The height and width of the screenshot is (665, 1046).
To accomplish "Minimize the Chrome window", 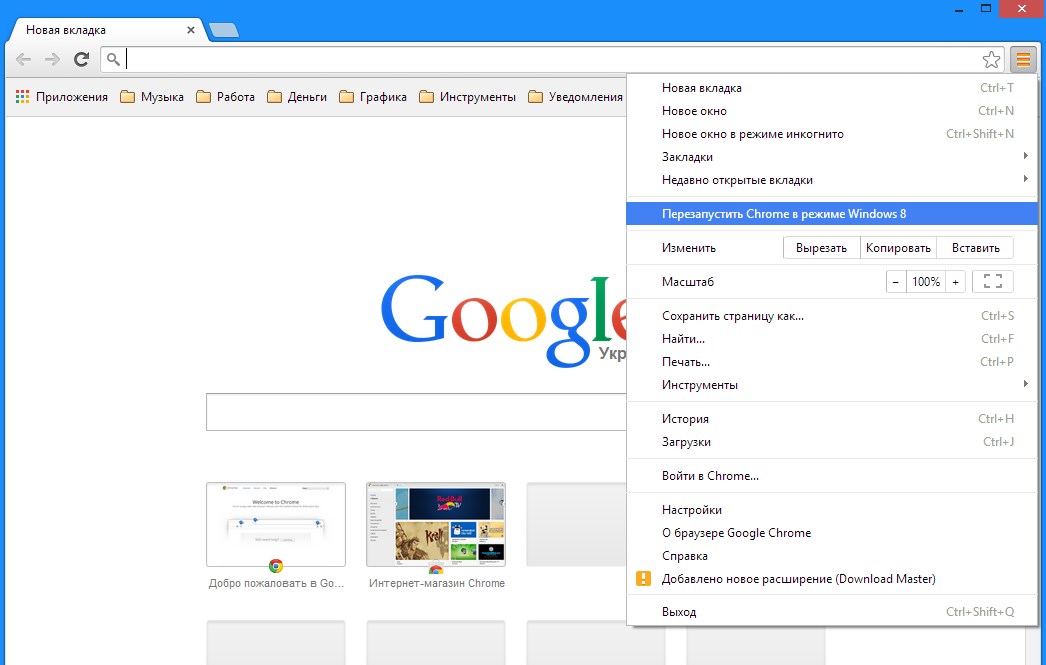I will point(959,9).
